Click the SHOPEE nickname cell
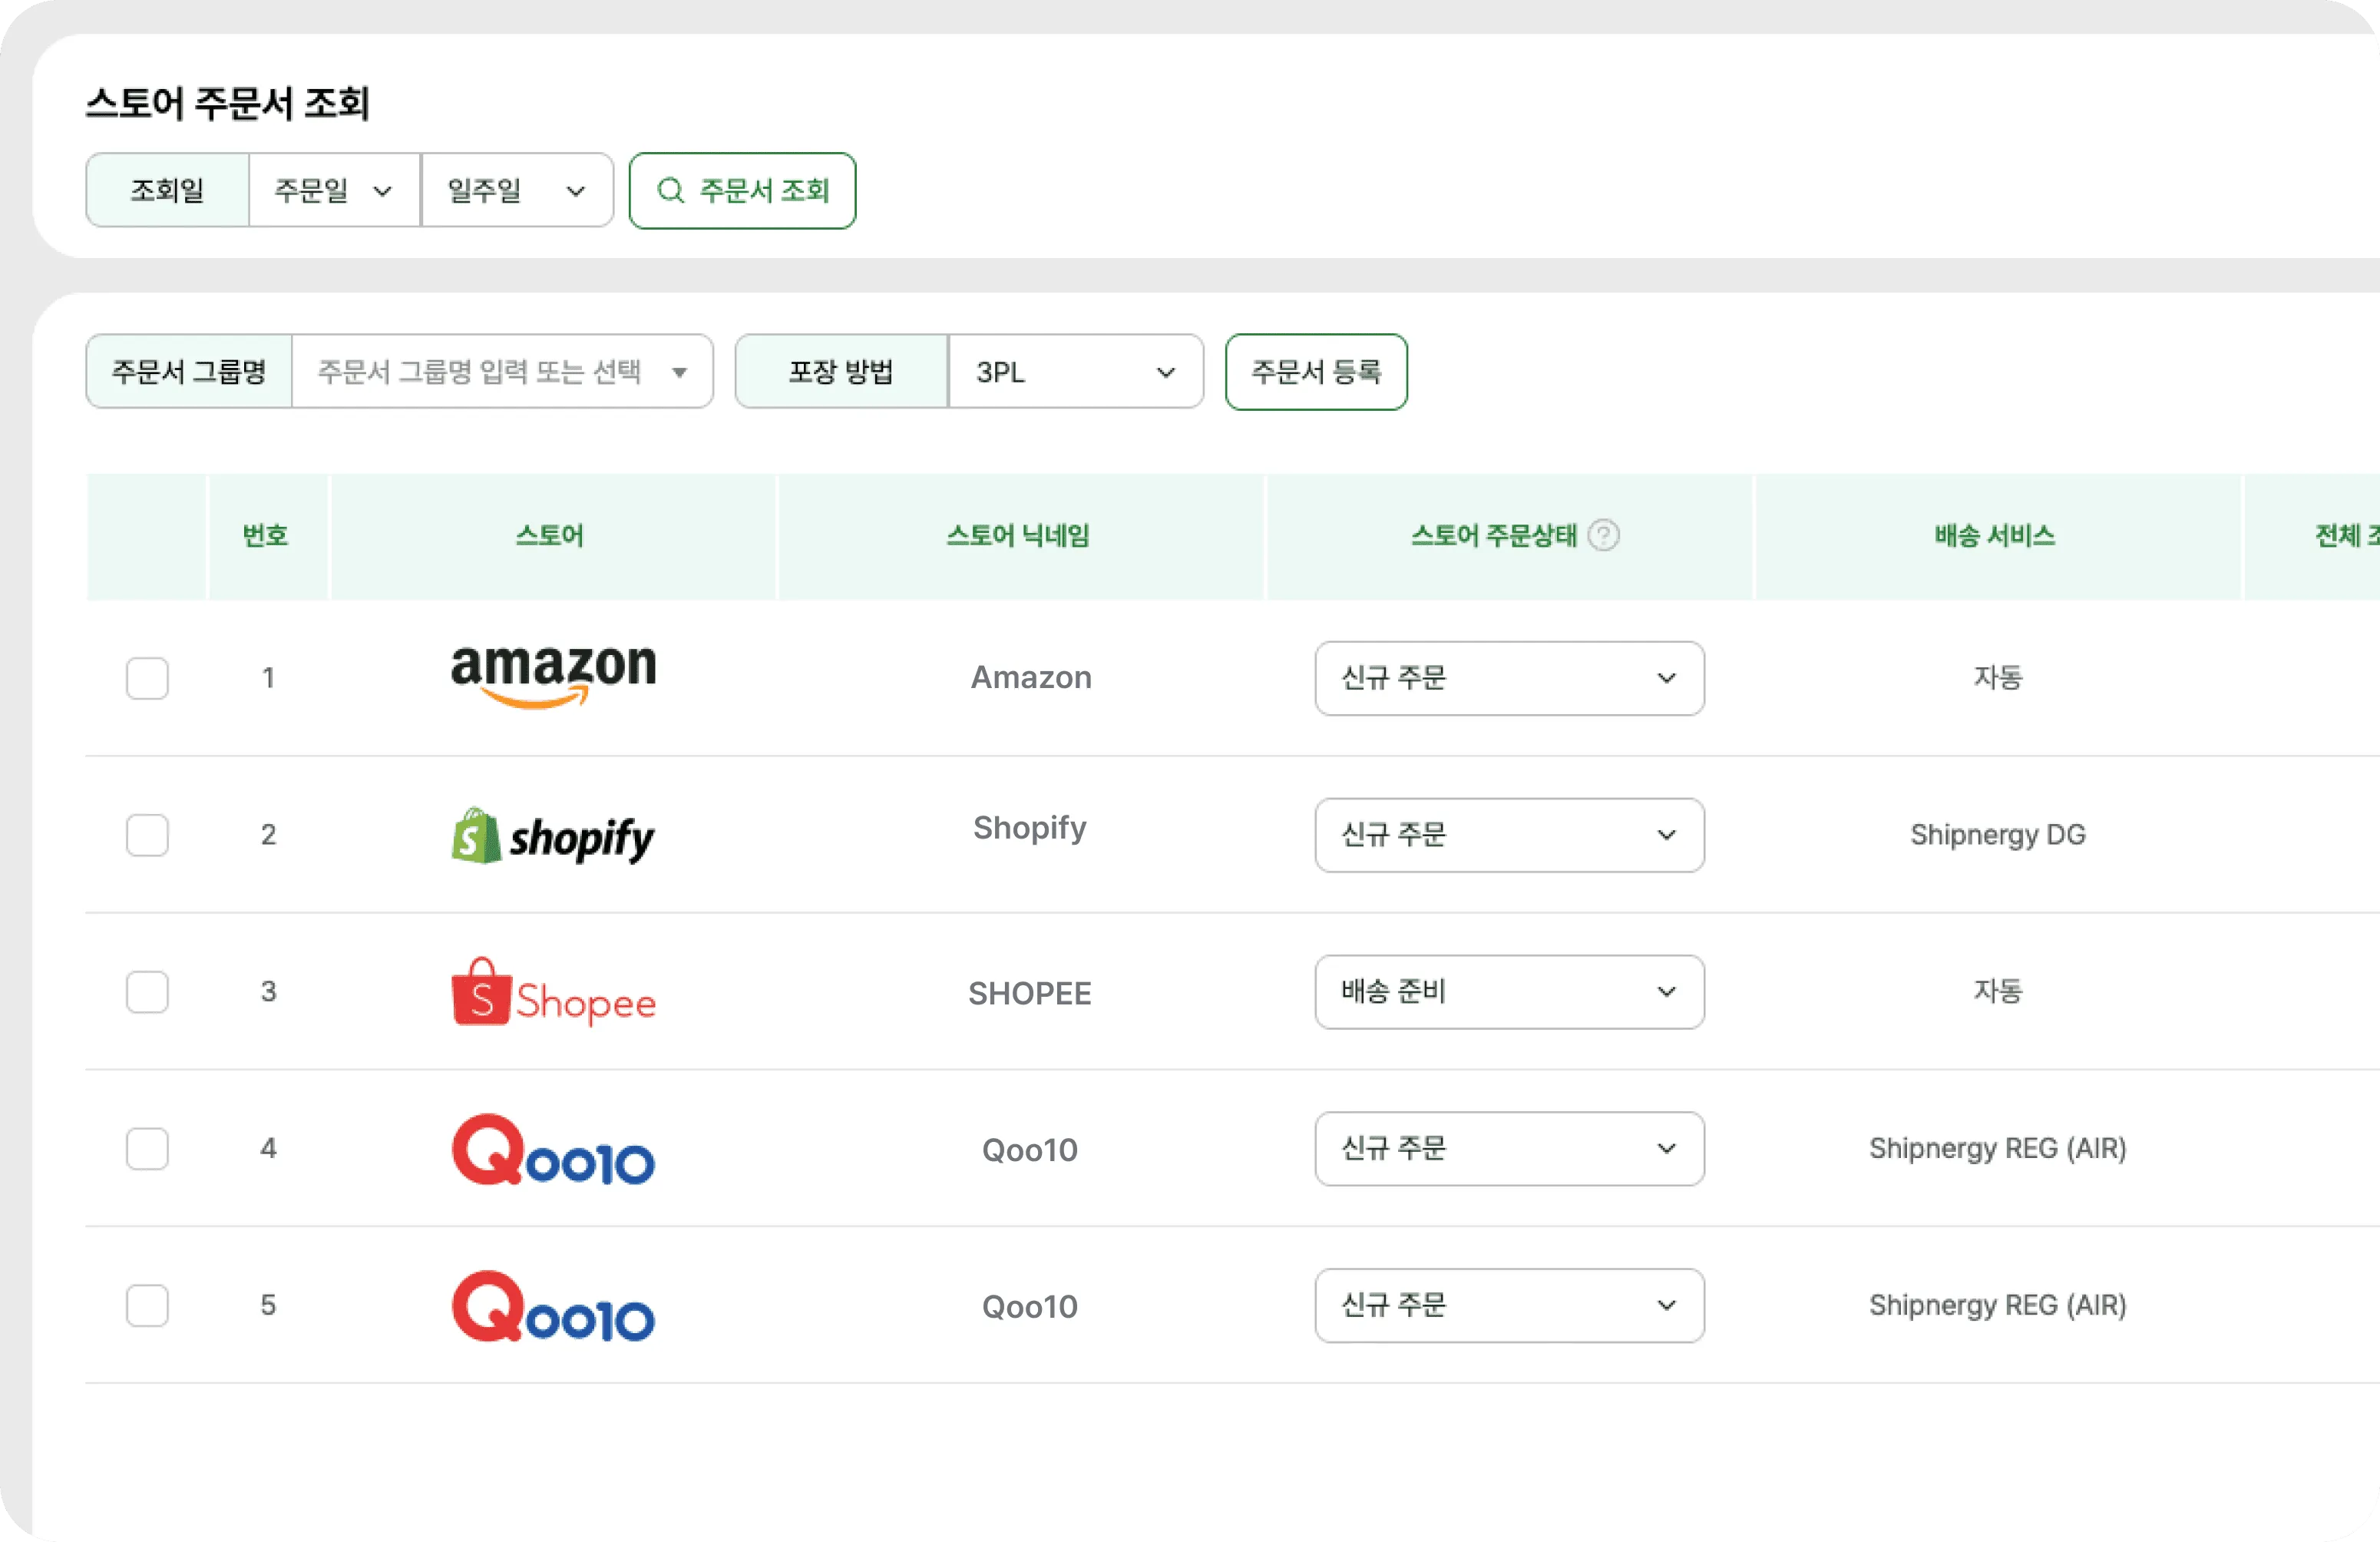Image resolution: width=2380 pixels, height=1542 pixels. tap(1030, 993)
